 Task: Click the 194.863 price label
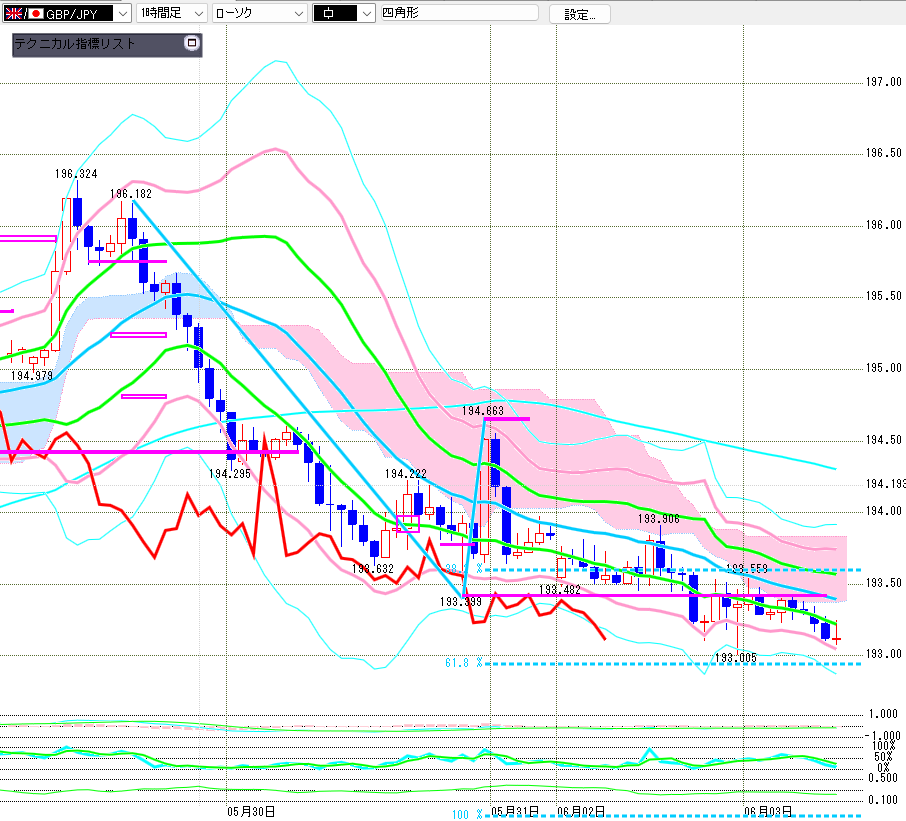pyautogui.click(x=483, y=411)
